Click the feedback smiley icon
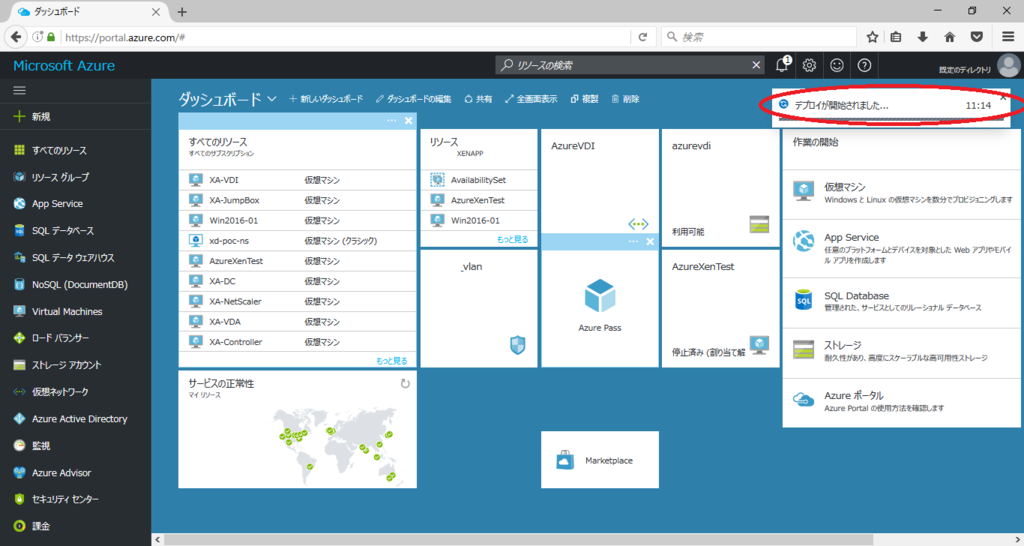The height and width of the screenshot is (546, 1024). click(x=837, y=65)
